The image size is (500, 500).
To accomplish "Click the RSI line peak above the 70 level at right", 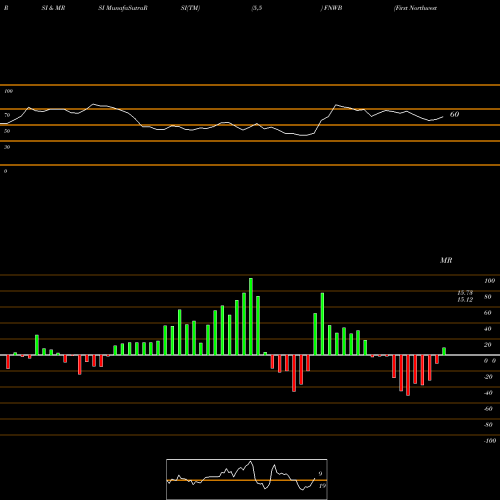I will [x=336, y=105].
